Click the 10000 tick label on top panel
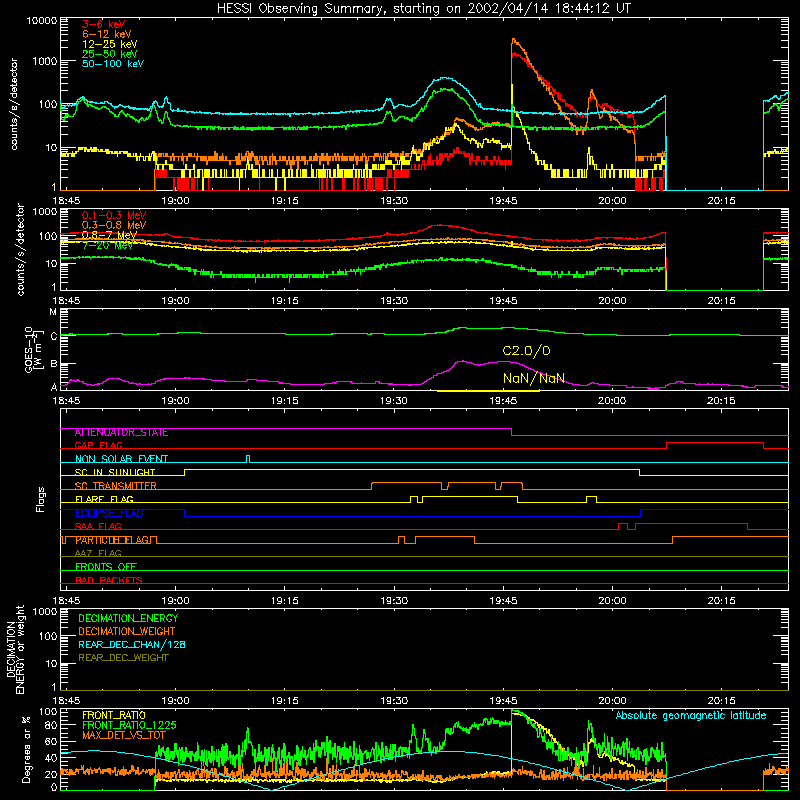800x800 pixels. coord(42,20)
